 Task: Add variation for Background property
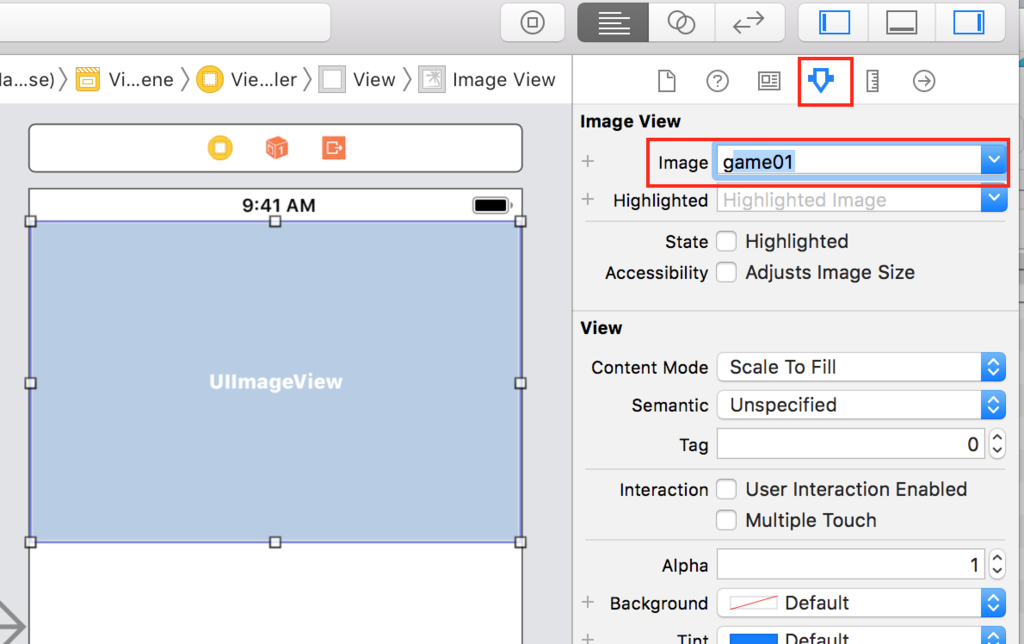[588, 602]
